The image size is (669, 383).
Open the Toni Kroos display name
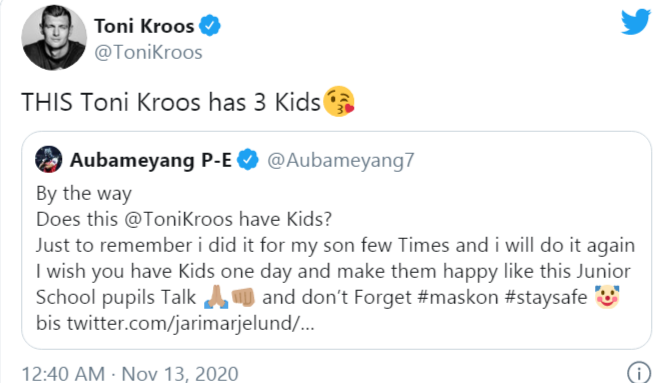(144, 26)
